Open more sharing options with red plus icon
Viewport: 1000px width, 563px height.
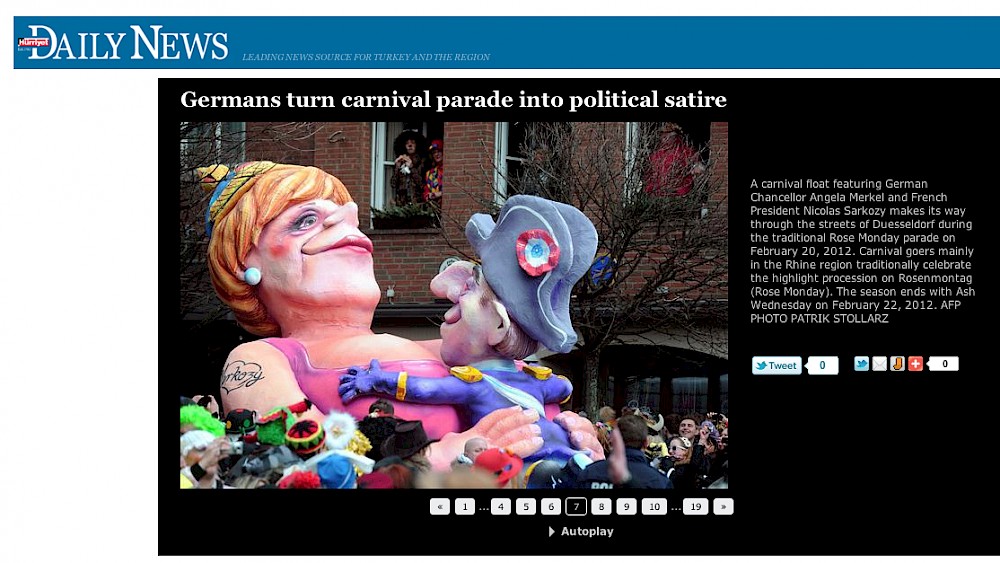click(x=915, y=364)
